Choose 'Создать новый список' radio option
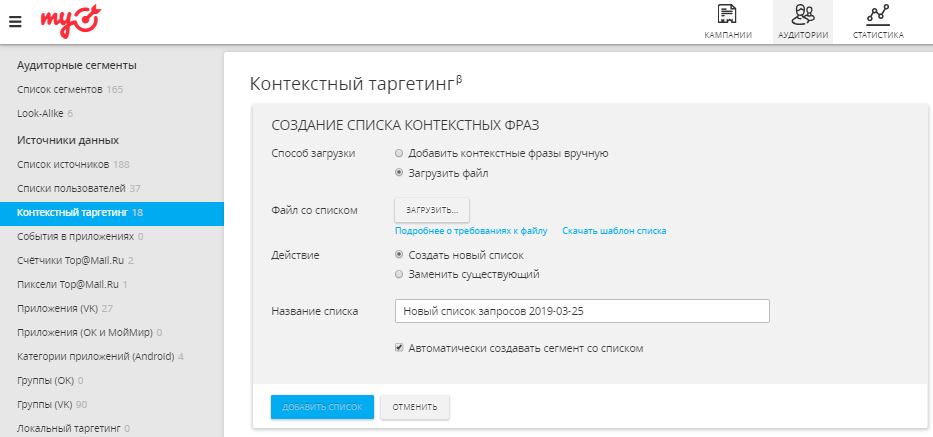Viewport: 933px width, 437px height. click(400, 255)
